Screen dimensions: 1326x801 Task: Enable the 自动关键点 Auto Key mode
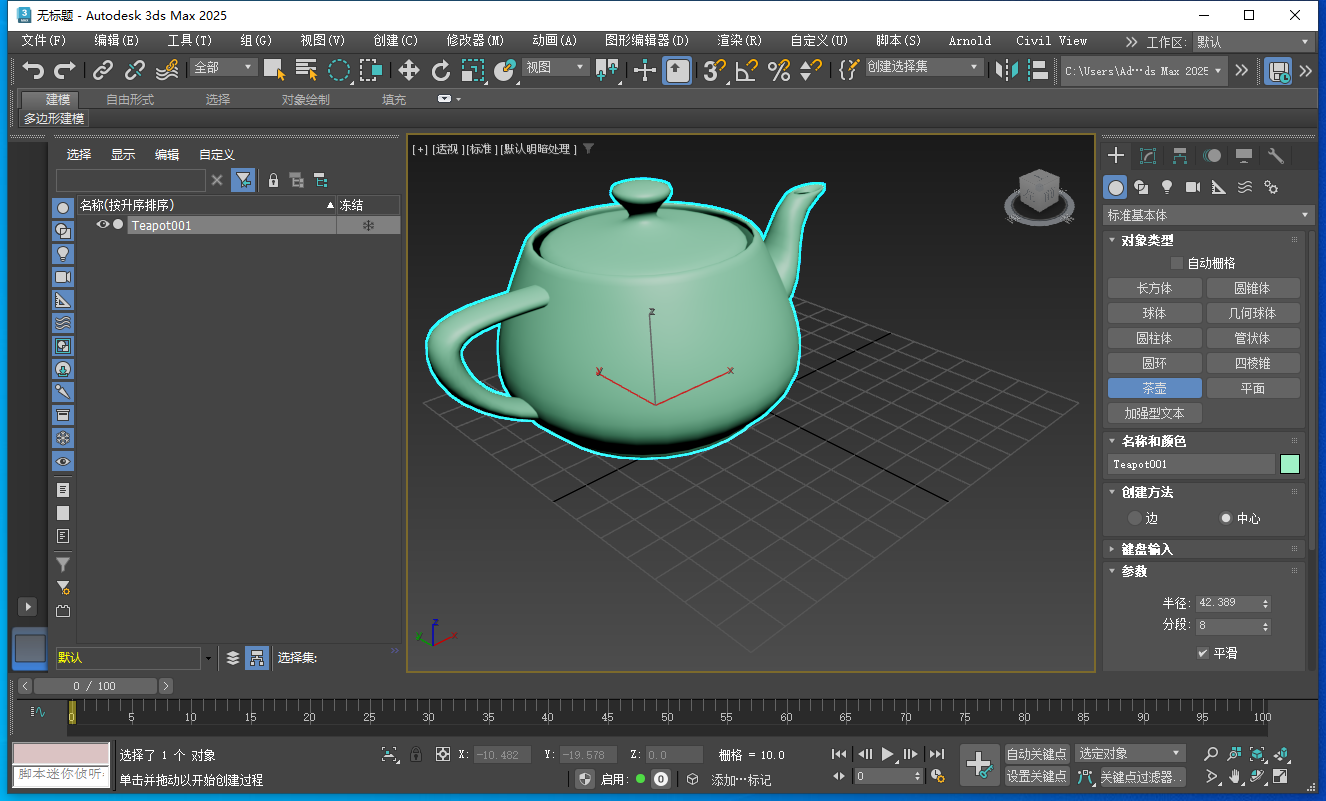pyautogui.click(x=1037, y=753)
